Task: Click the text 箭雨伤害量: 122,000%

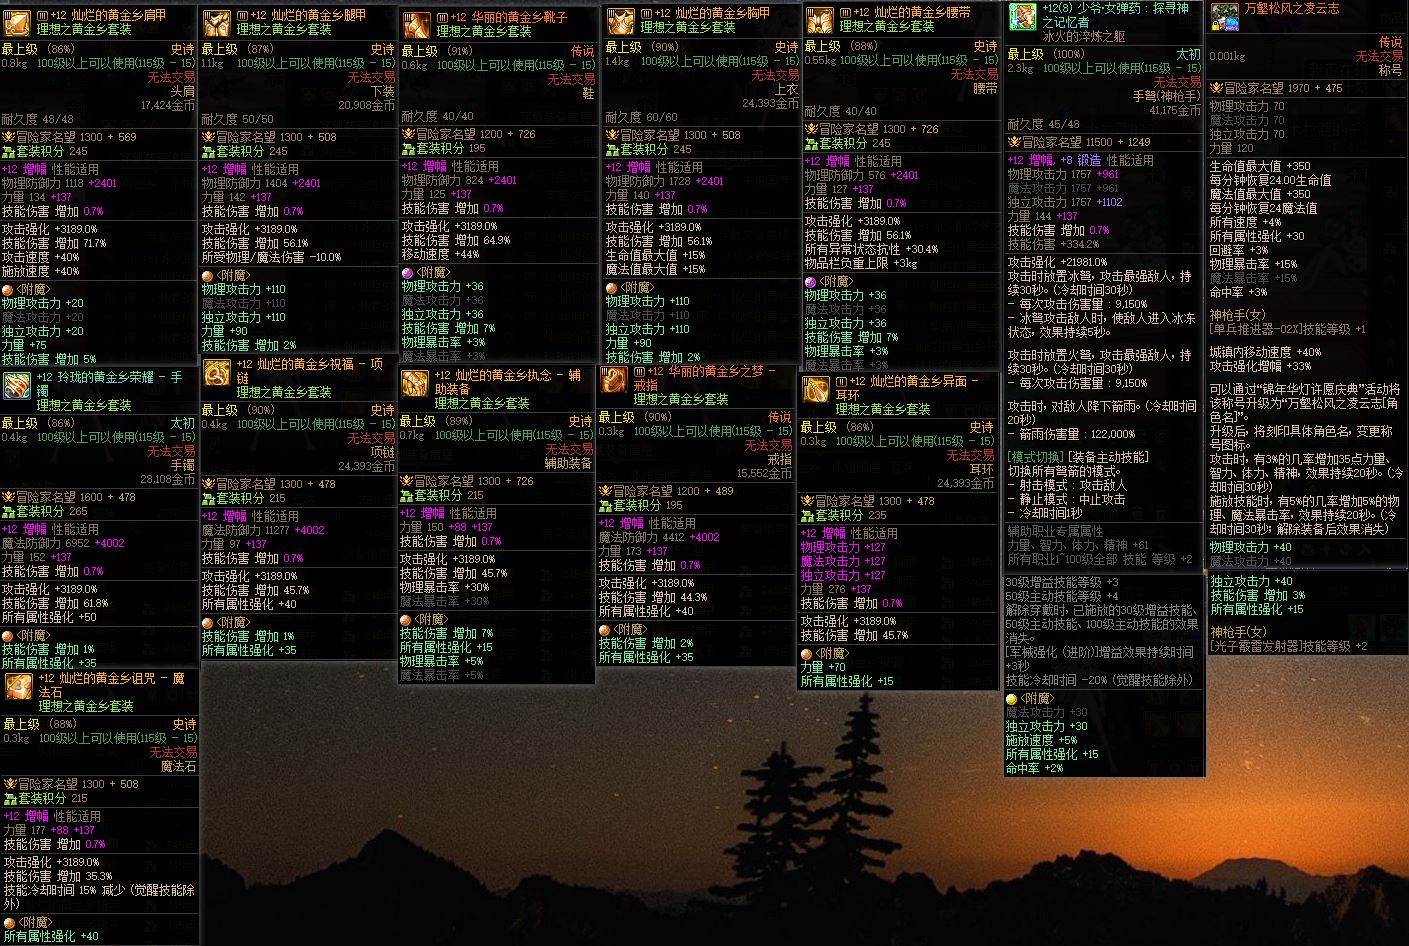Action: (1078, 434)
